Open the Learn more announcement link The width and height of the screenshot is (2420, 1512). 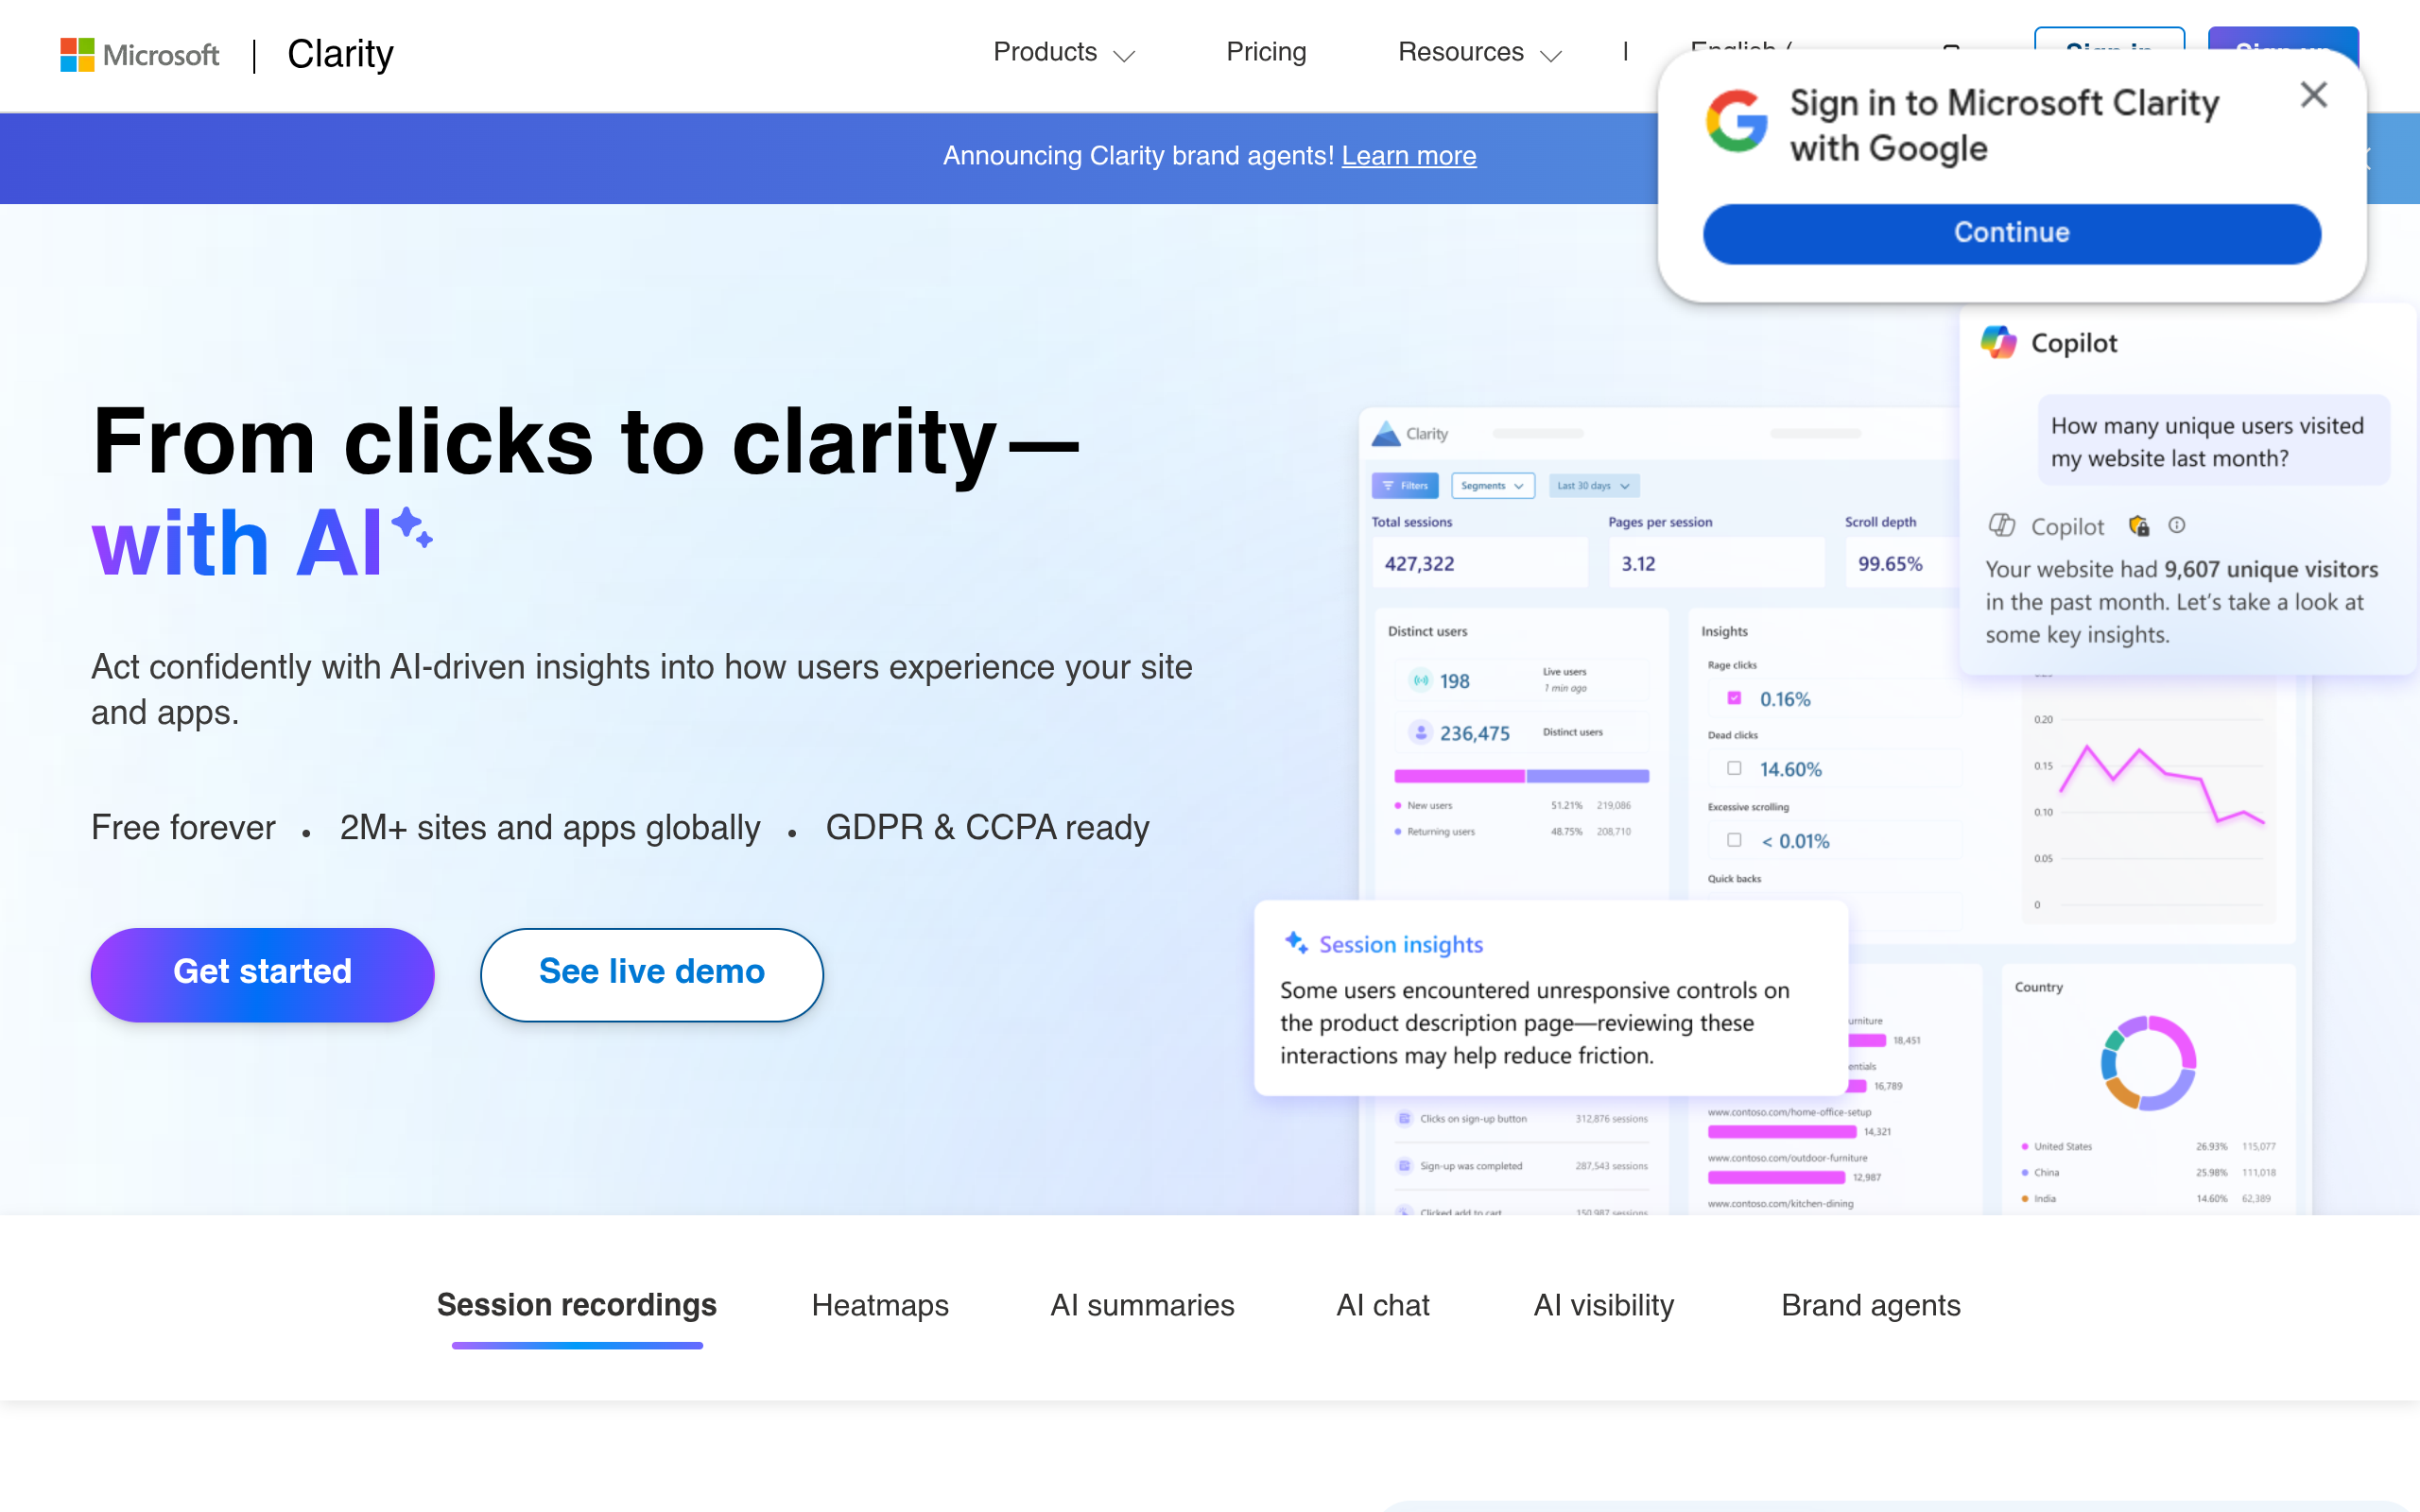1408,156
